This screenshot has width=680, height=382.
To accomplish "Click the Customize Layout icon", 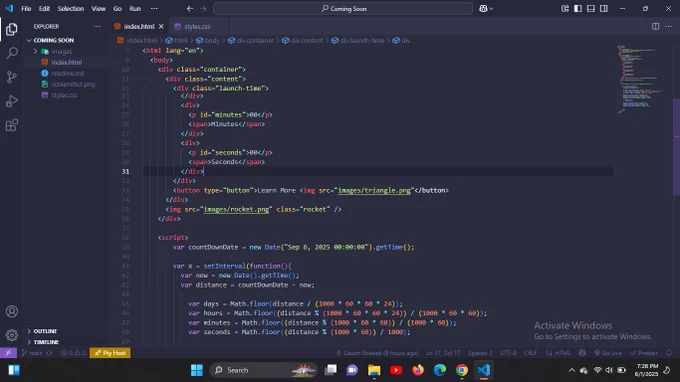I will [565, 8].
